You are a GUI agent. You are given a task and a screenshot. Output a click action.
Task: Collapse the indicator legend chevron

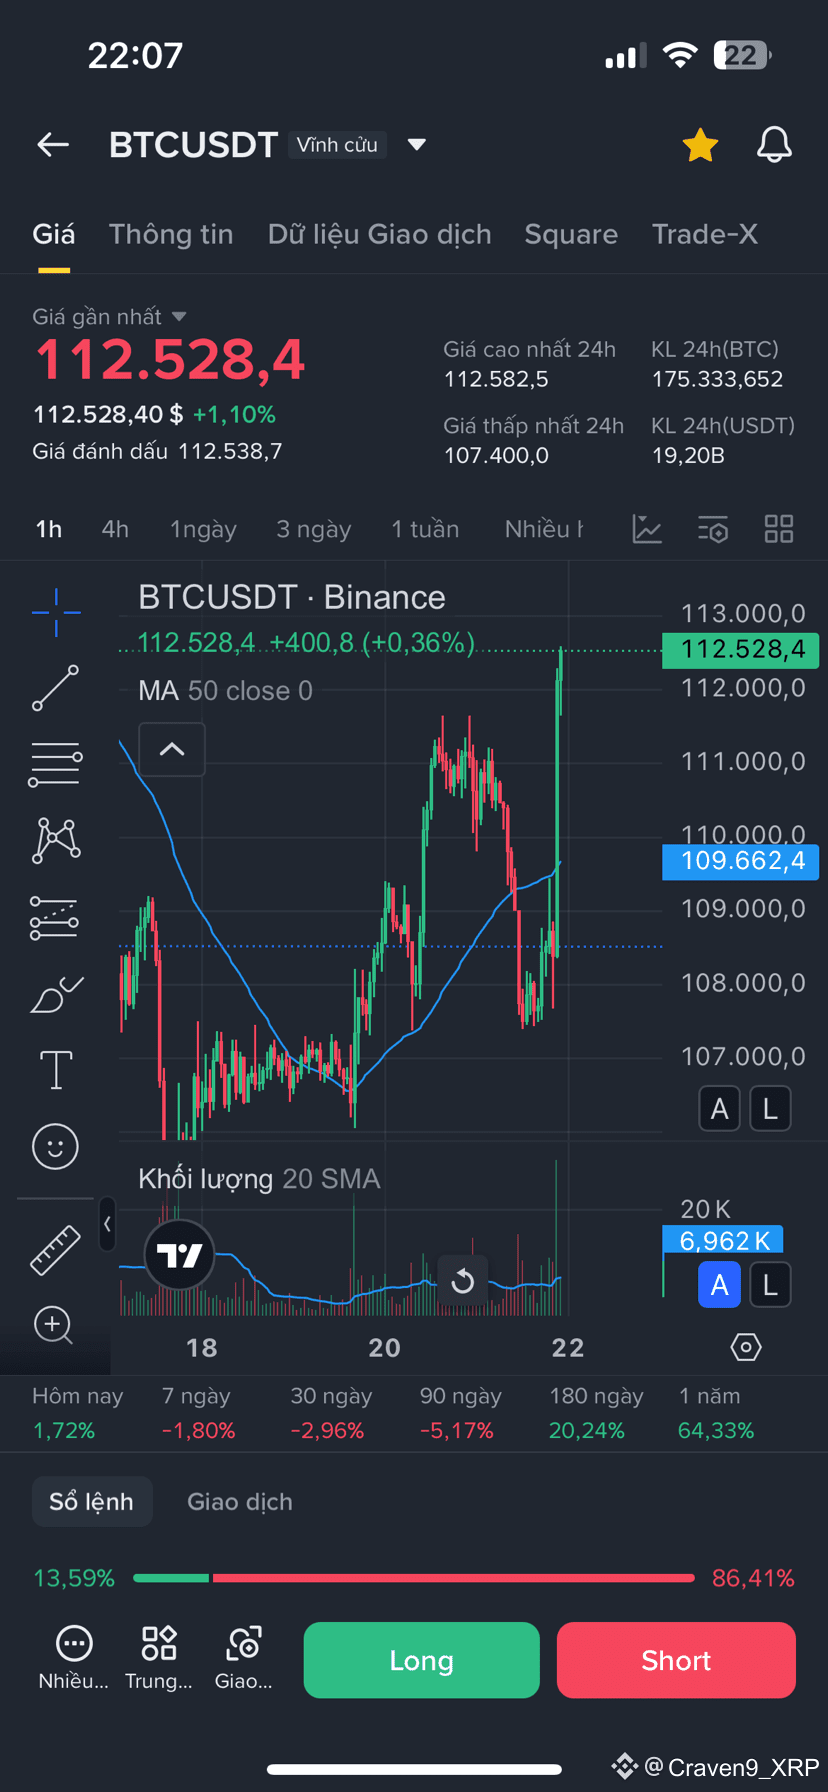[172, 749]
